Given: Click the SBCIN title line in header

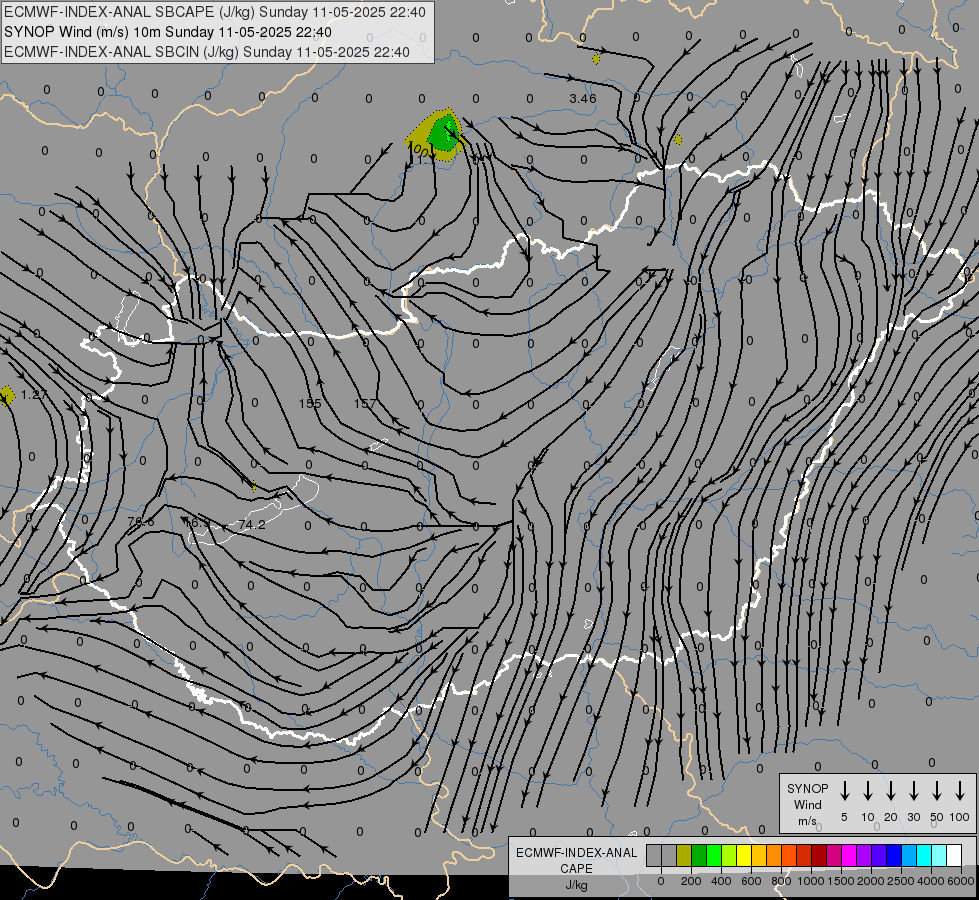Looking at the screenshot, I should (x=207, y=52).
